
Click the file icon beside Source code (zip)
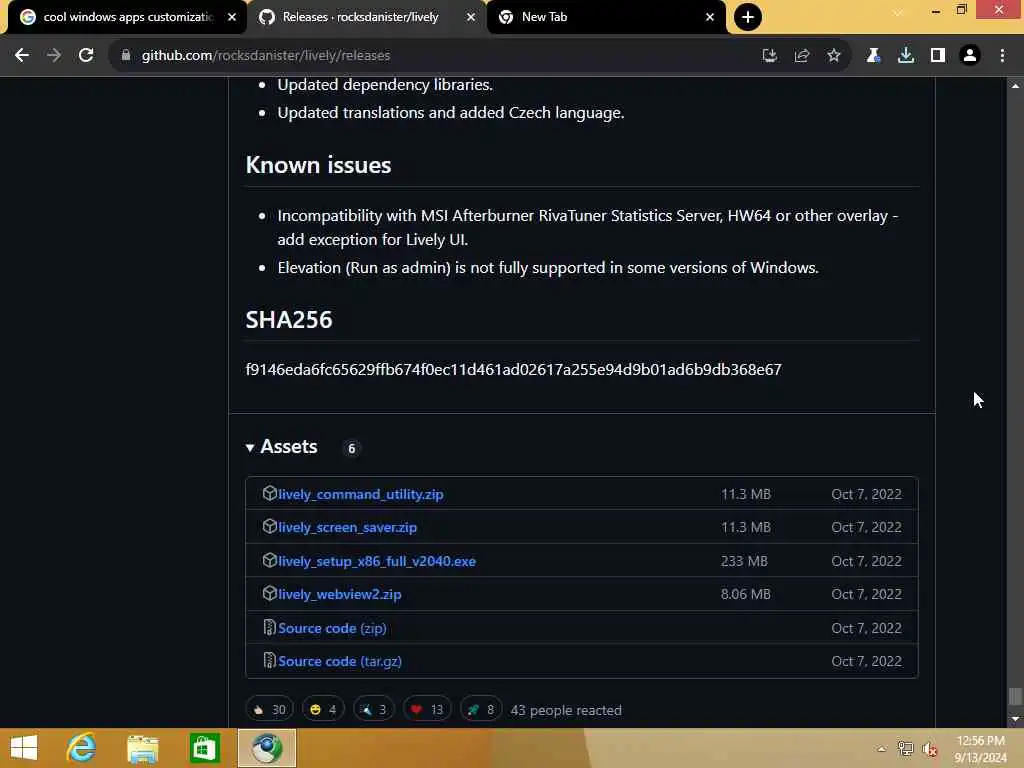(269, 628)
